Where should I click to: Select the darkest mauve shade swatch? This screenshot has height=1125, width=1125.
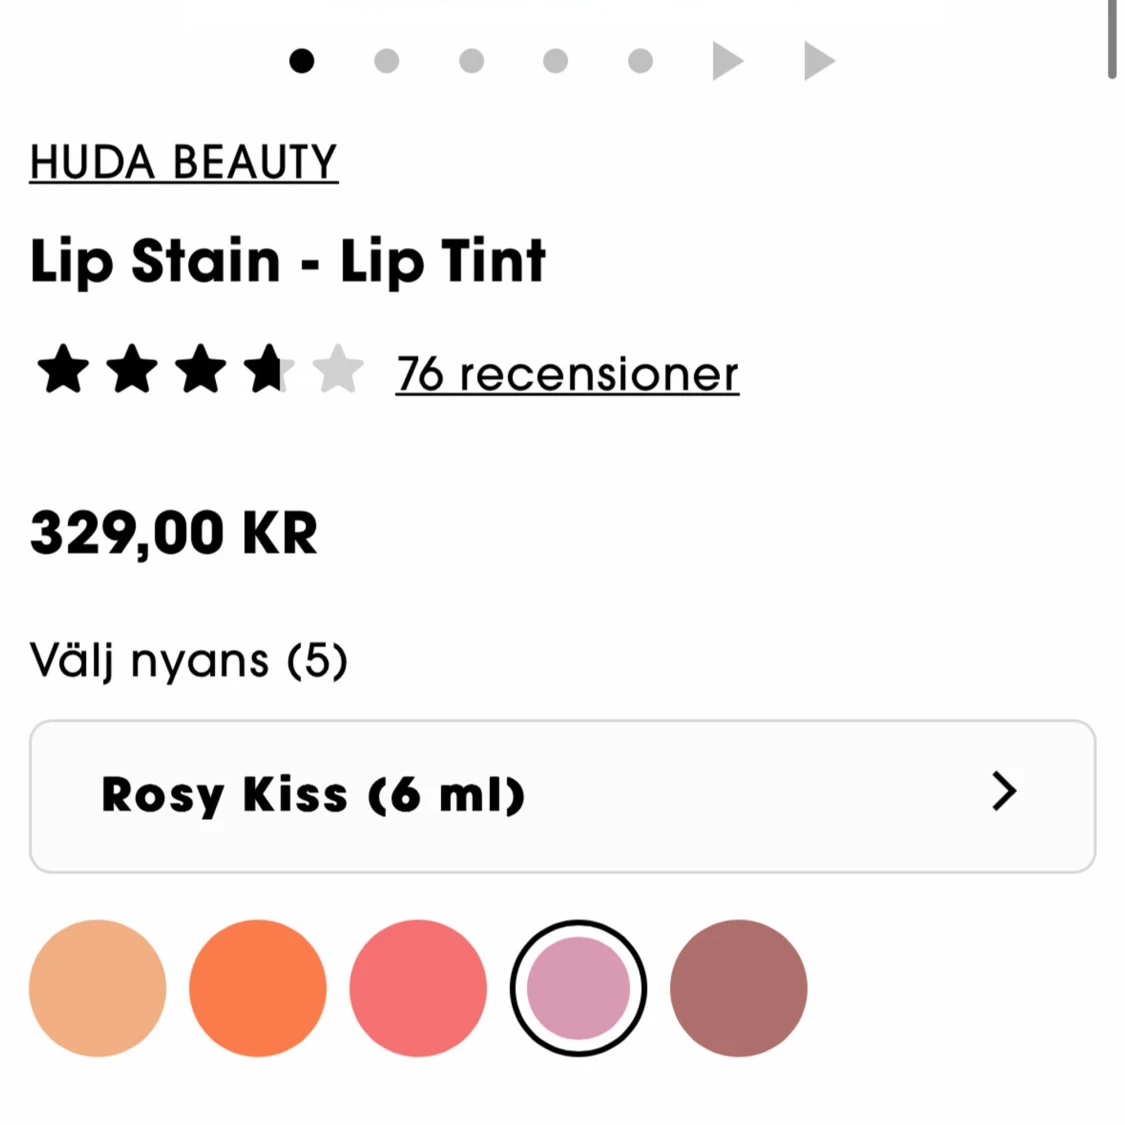point(738,987)
